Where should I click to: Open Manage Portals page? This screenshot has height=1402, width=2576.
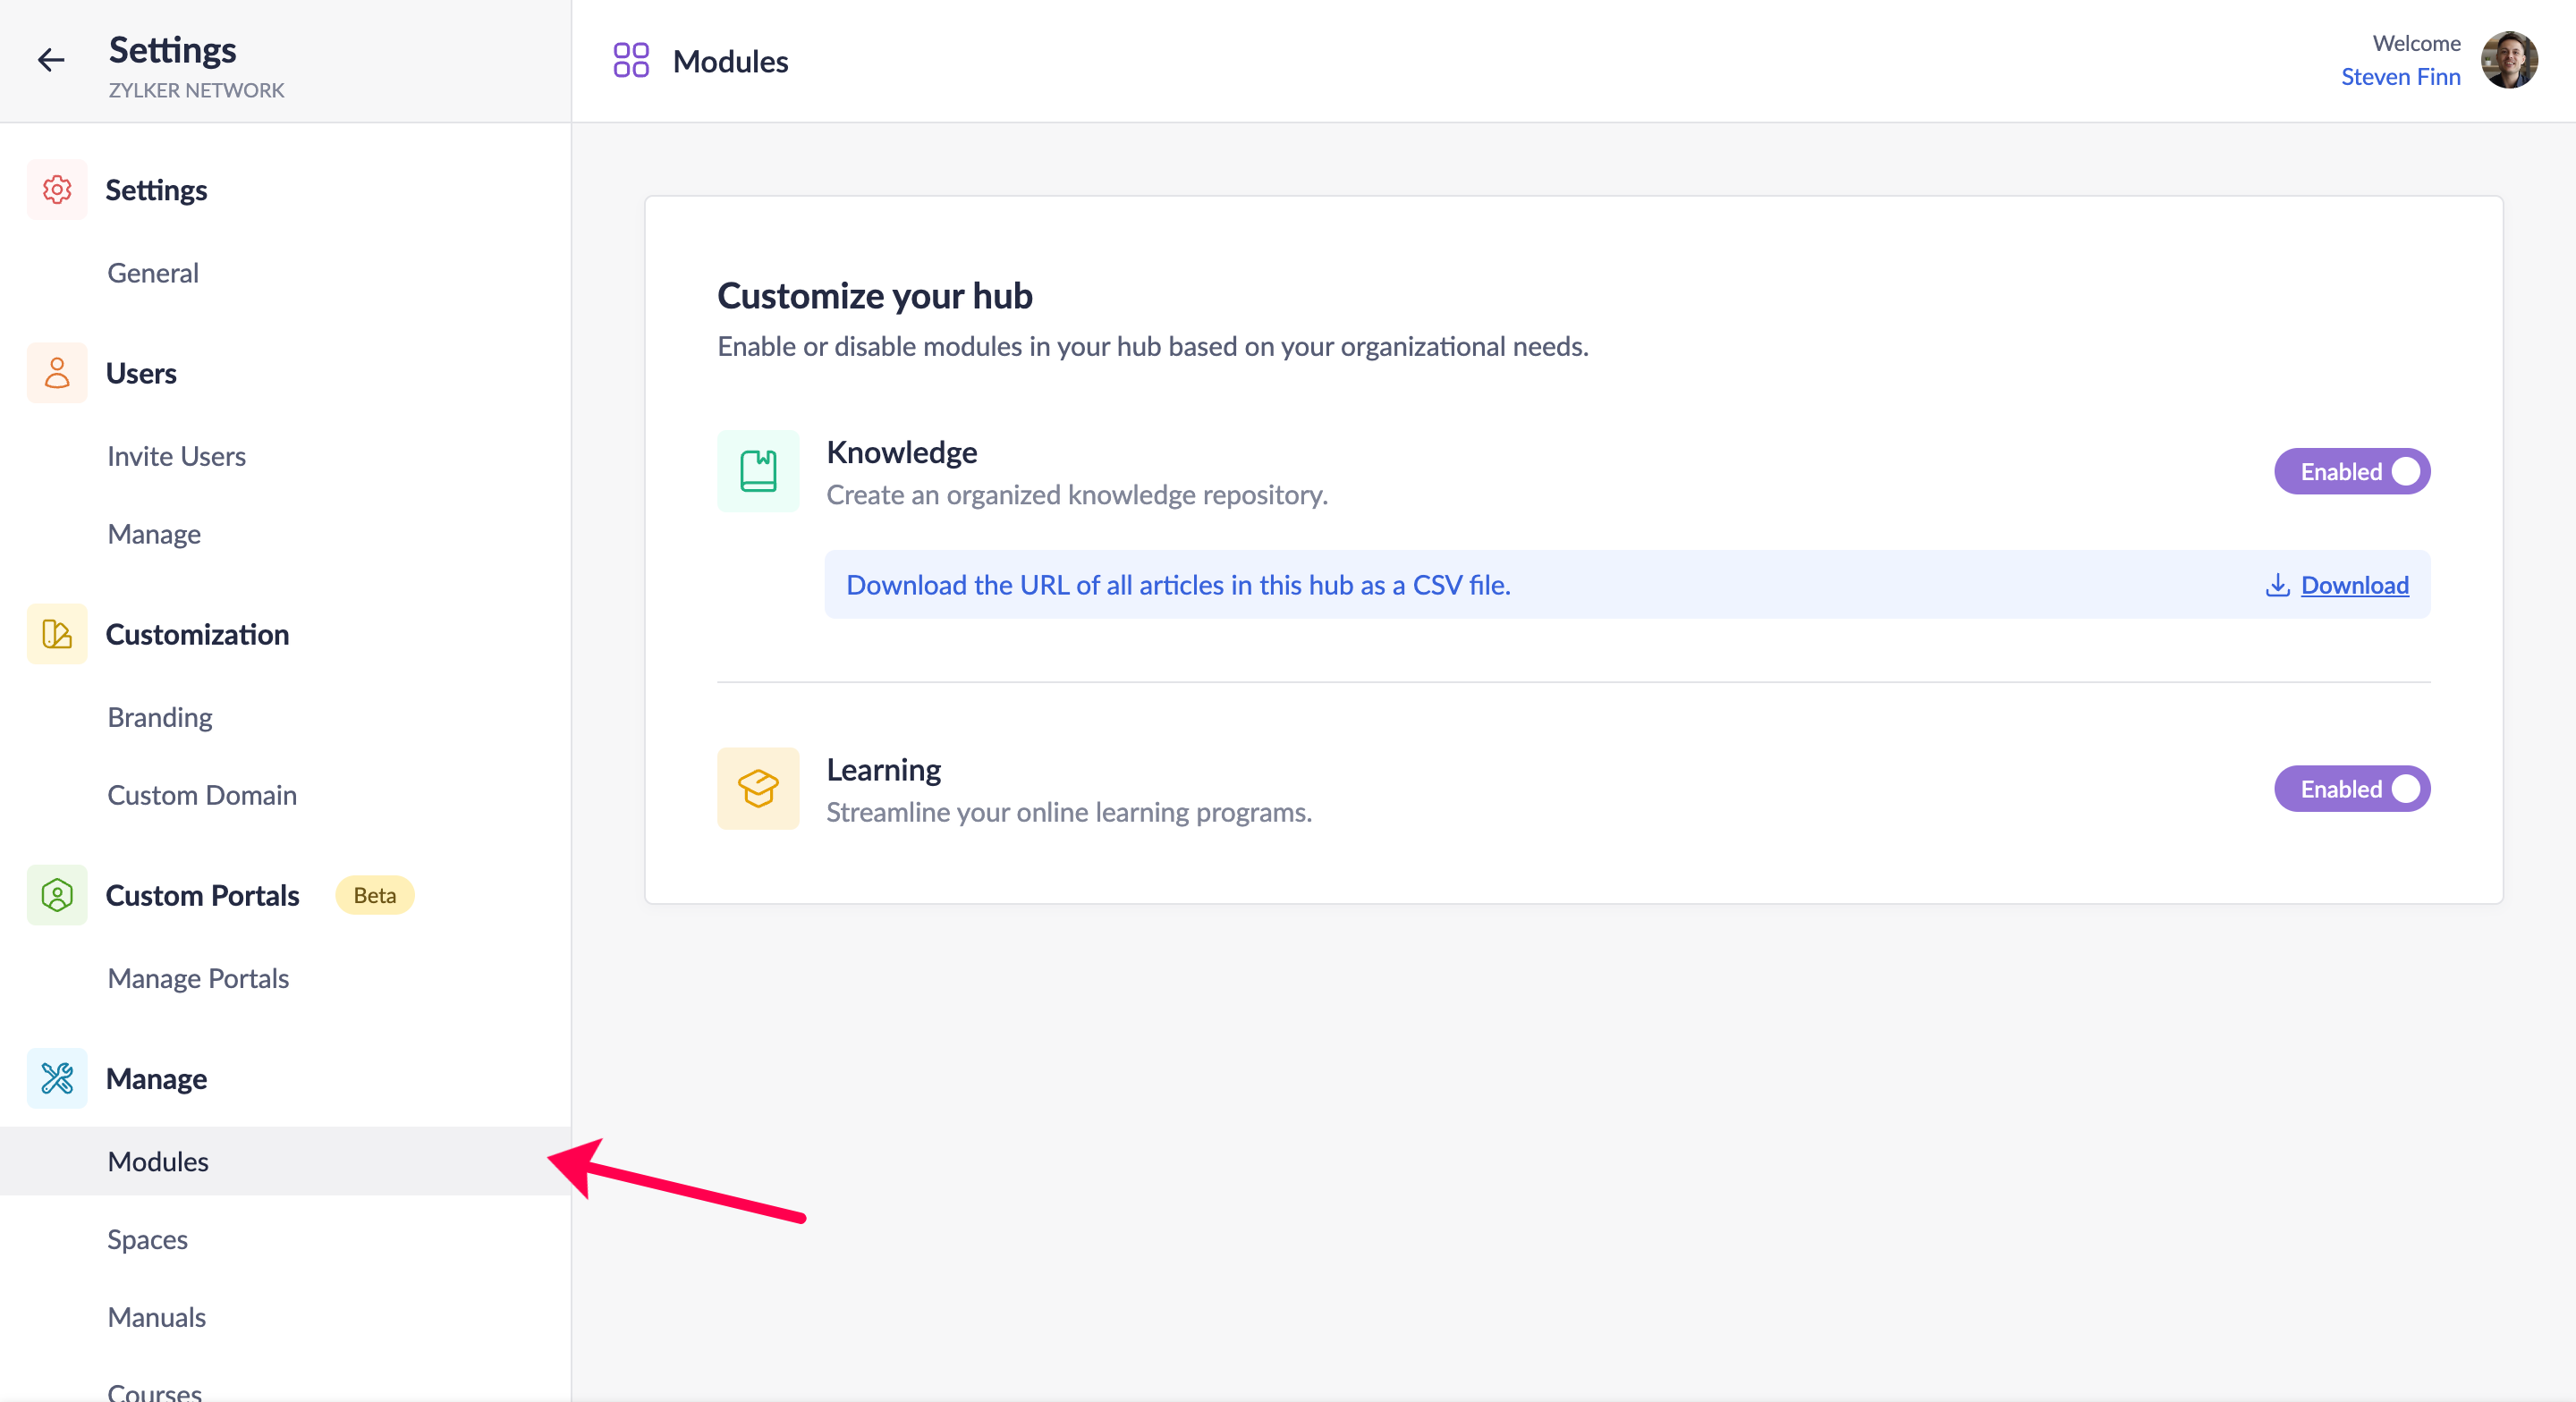pyautogui.click(x=198, y=978)
